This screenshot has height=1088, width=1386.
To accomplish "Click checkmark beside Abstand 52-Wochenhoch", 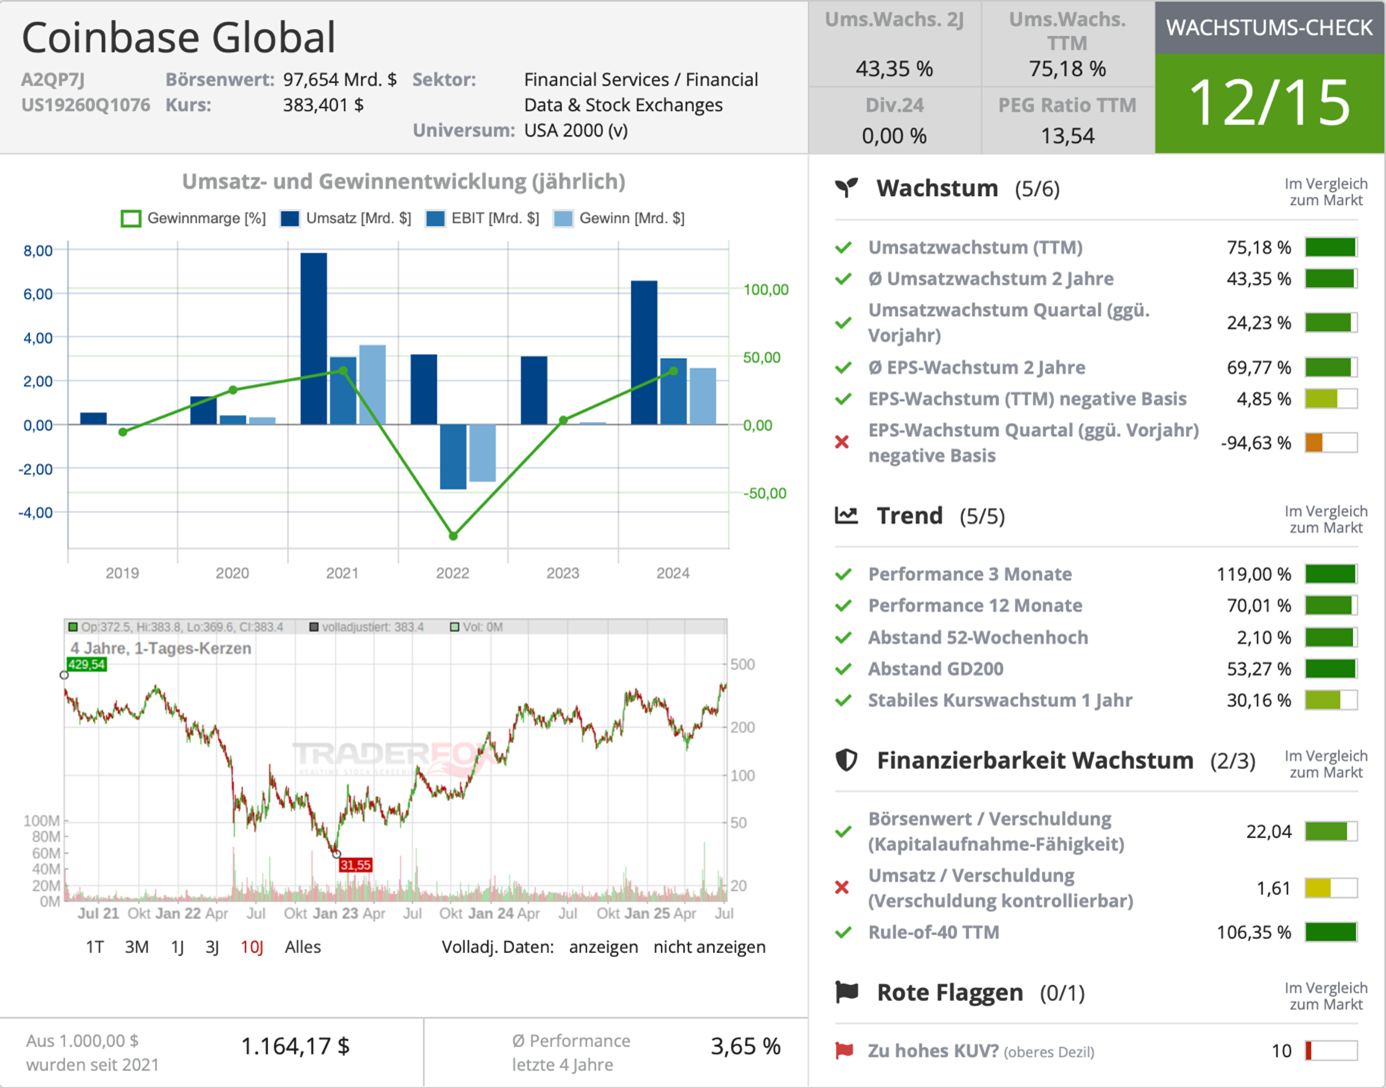I will coord(843,637).
